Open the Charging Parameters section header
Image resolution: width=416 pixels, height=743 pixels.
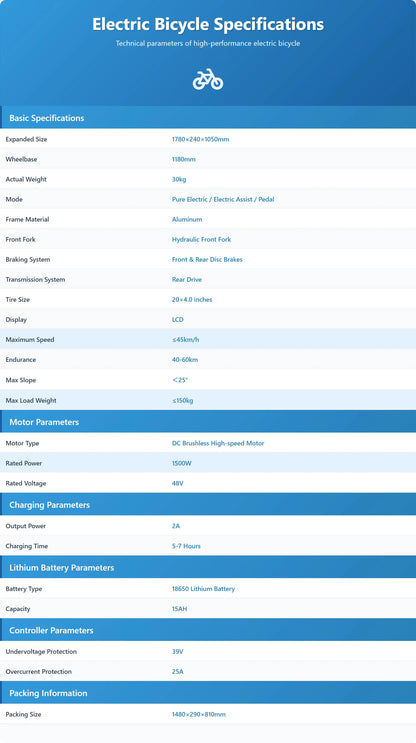click(208, 505)
